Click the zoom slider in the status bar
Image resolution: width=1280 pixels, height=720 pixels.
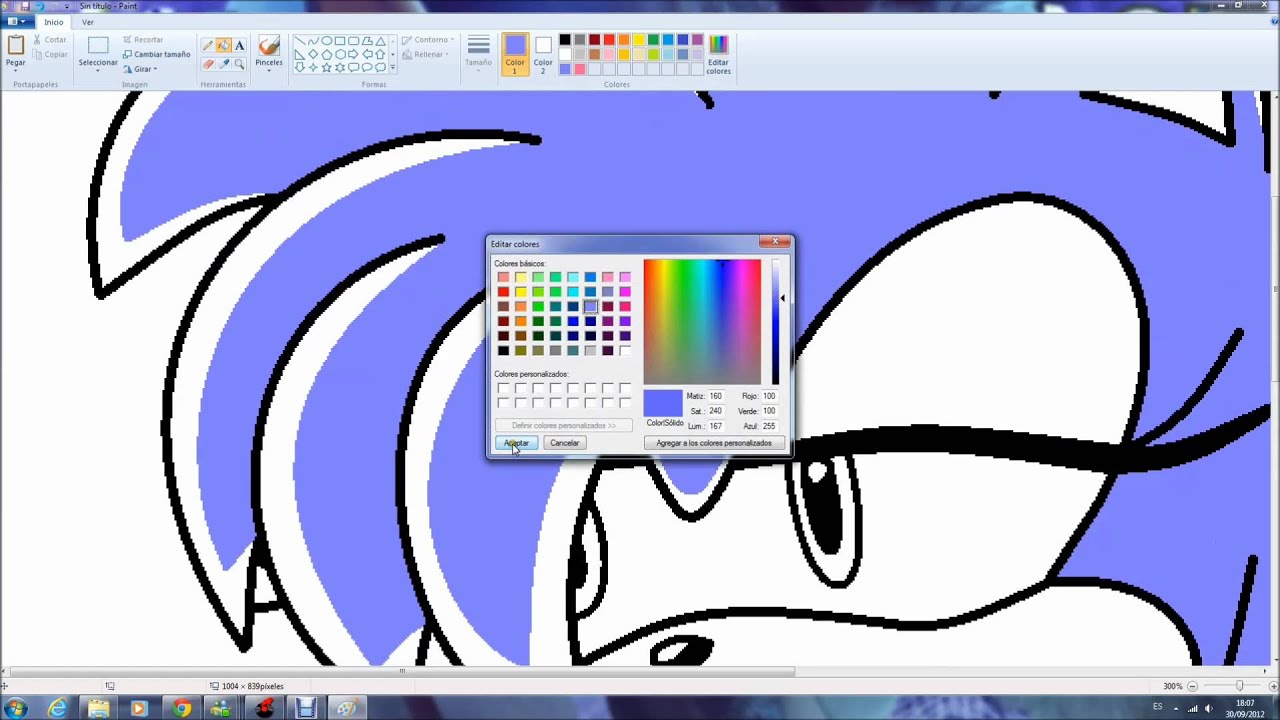click(1239, 686)
